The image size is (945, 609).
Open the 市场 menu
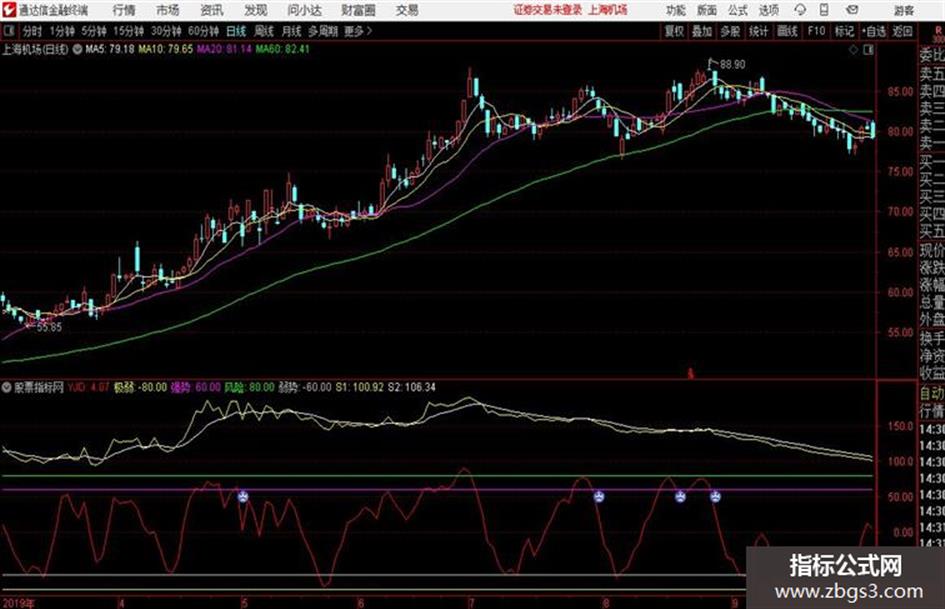tap(168, 10)
